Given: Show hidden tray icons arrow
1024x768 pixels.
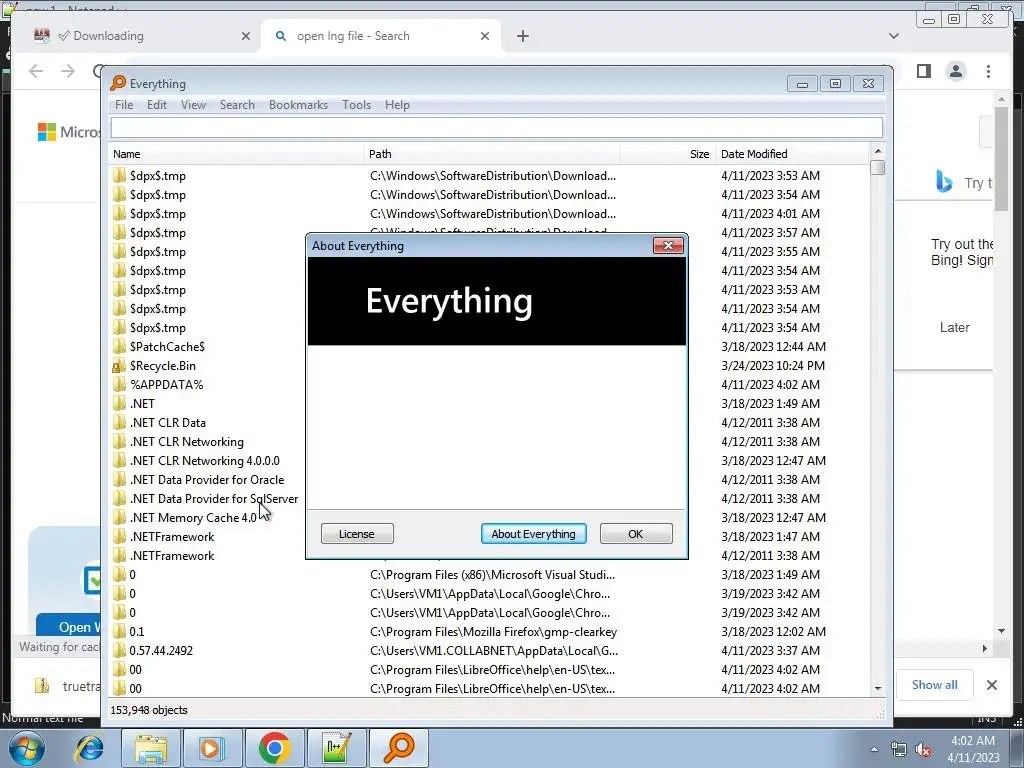Looking at the screenshot, I should point(874,749).
